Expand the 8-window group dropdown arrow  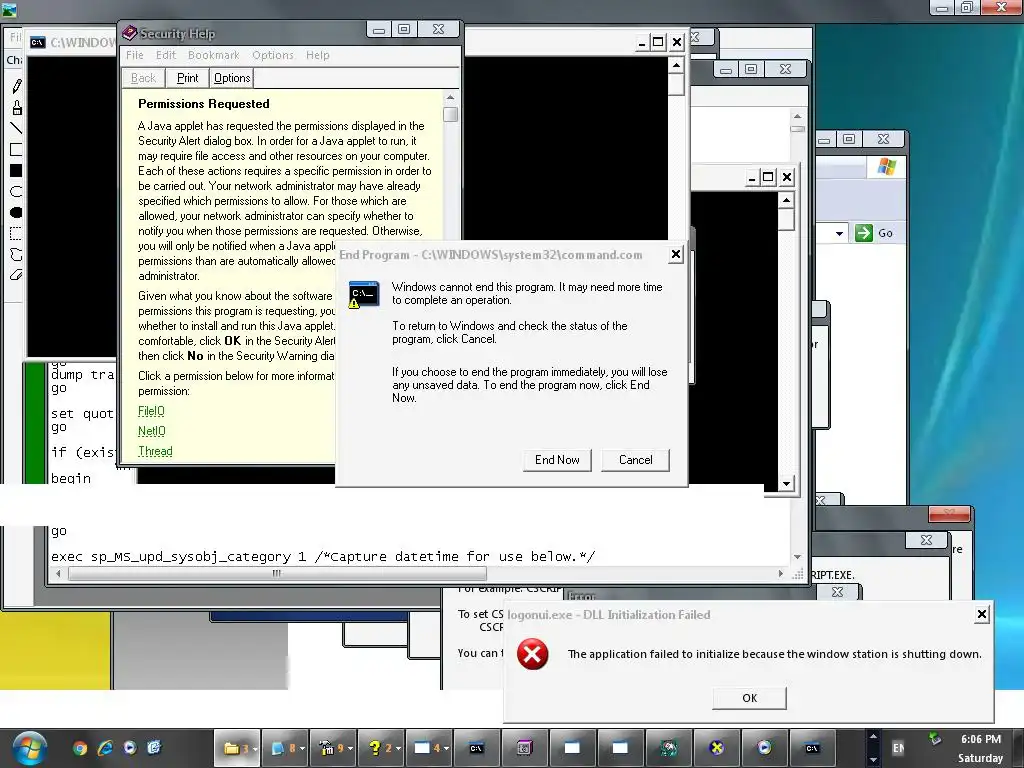(302, 749)
